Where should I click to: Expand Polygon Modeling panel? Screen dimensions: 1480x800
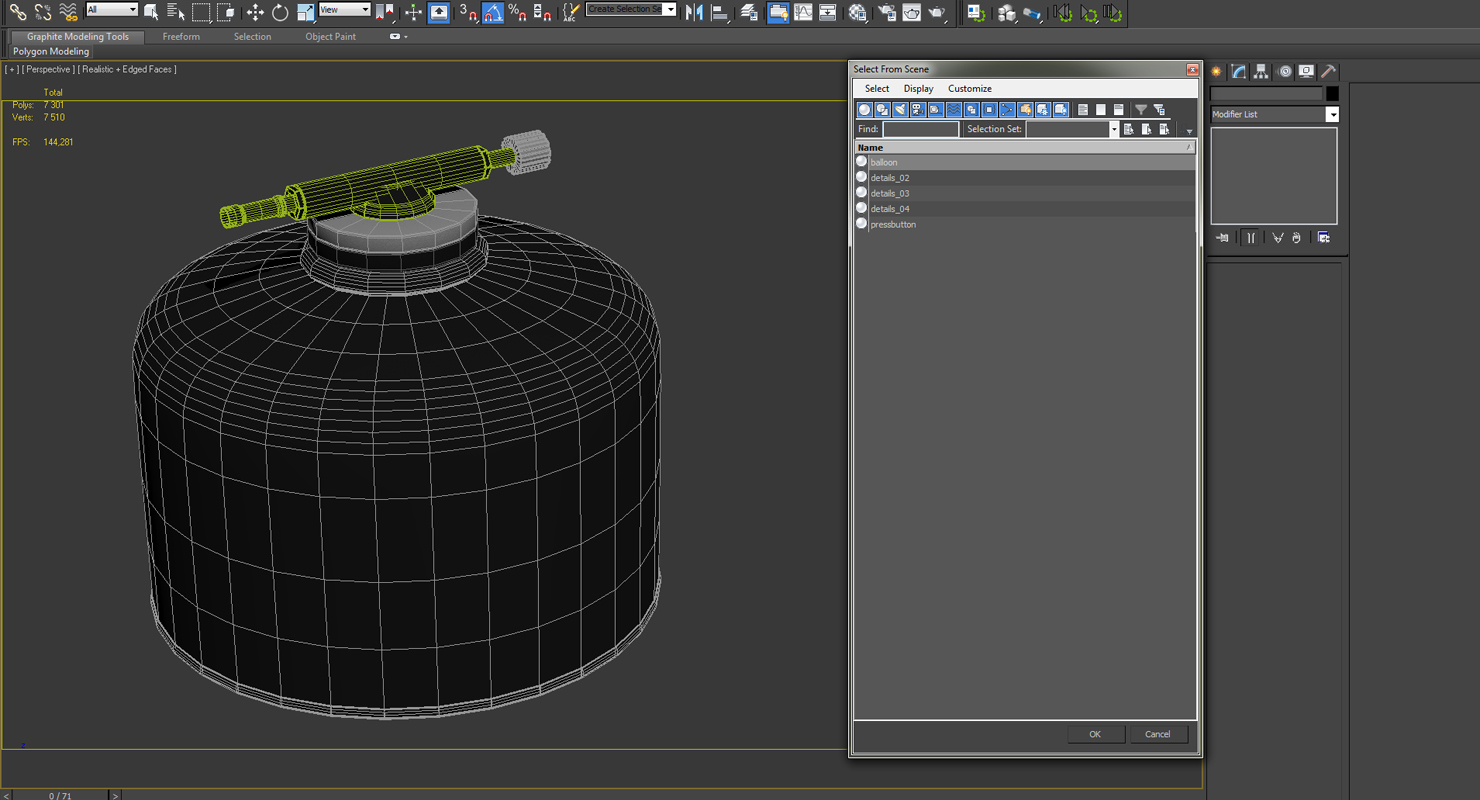pyautogui.click(x=51, y=51)
